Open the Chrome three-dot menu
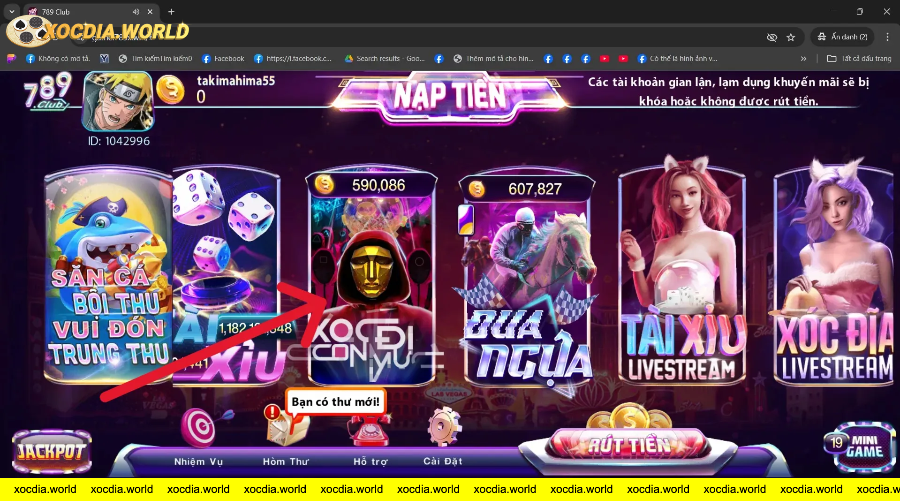Image resolution: width=900 pixels, height=501 pixels. coord(887,37)
